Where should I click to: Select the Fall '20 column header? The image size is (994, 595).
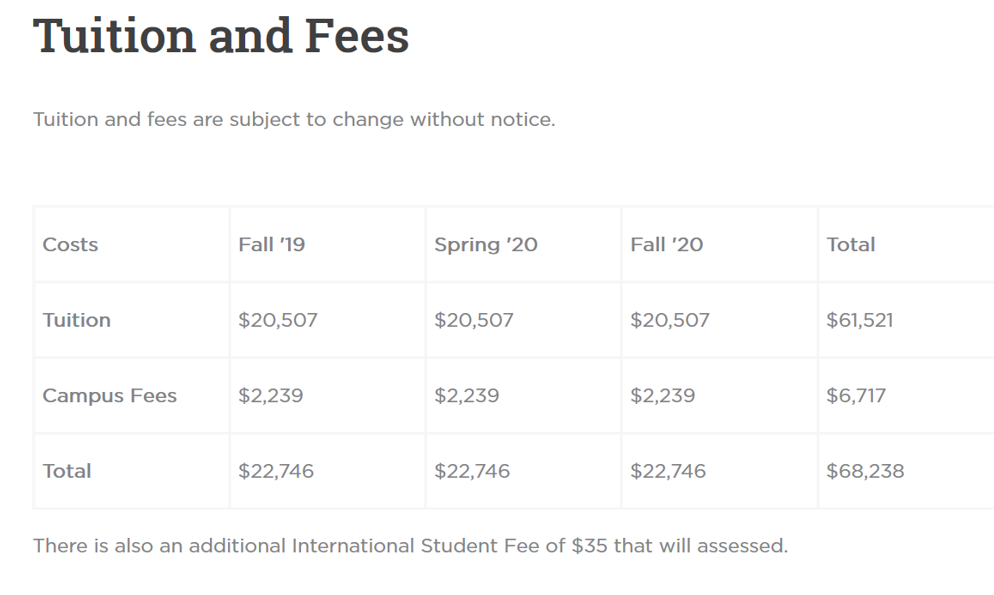(667, 245)
